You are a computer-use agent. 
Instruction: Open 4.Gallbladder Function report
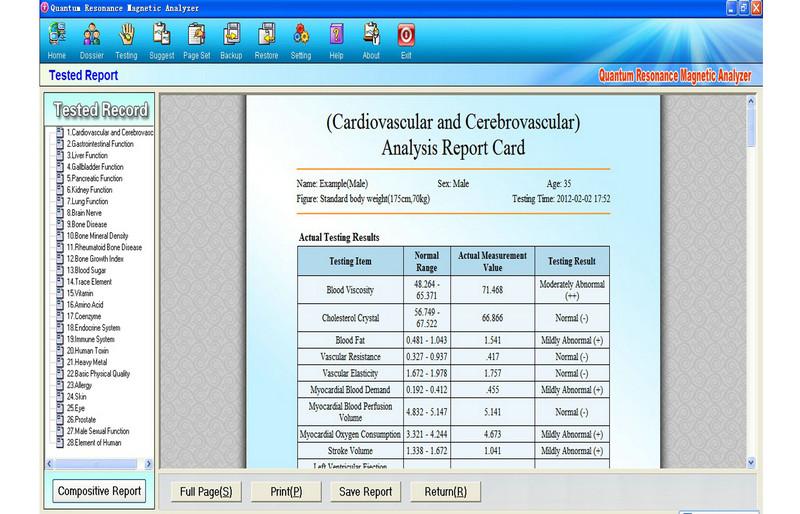click(95, 167)
